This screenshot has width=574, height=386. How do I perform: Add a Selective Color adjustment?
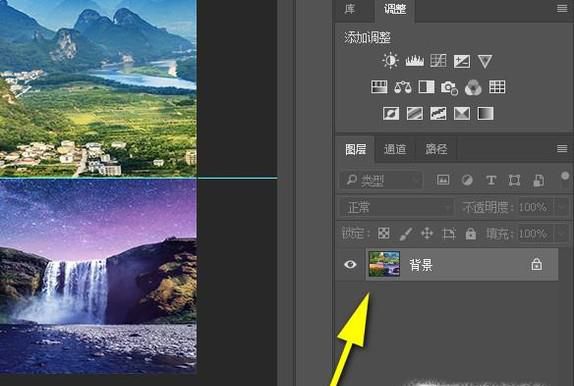coord(462,114)
